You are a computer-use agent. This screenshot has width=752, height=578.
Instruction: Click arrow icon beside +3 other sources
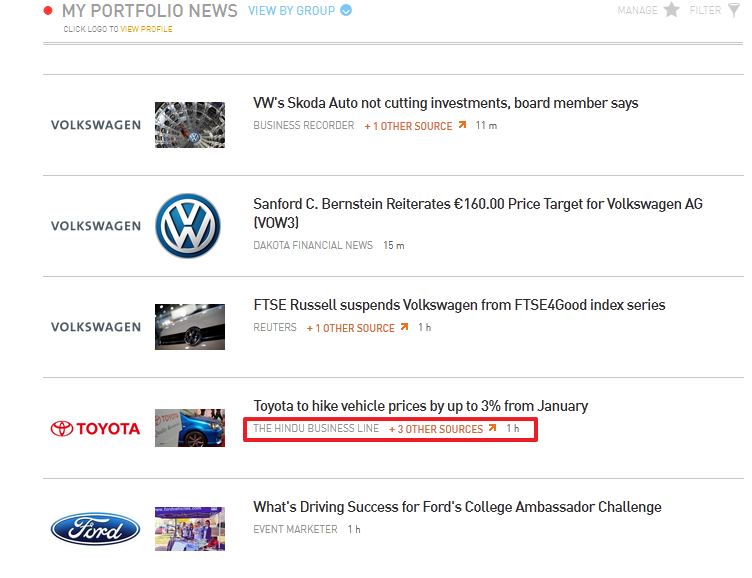pos(493,427)
